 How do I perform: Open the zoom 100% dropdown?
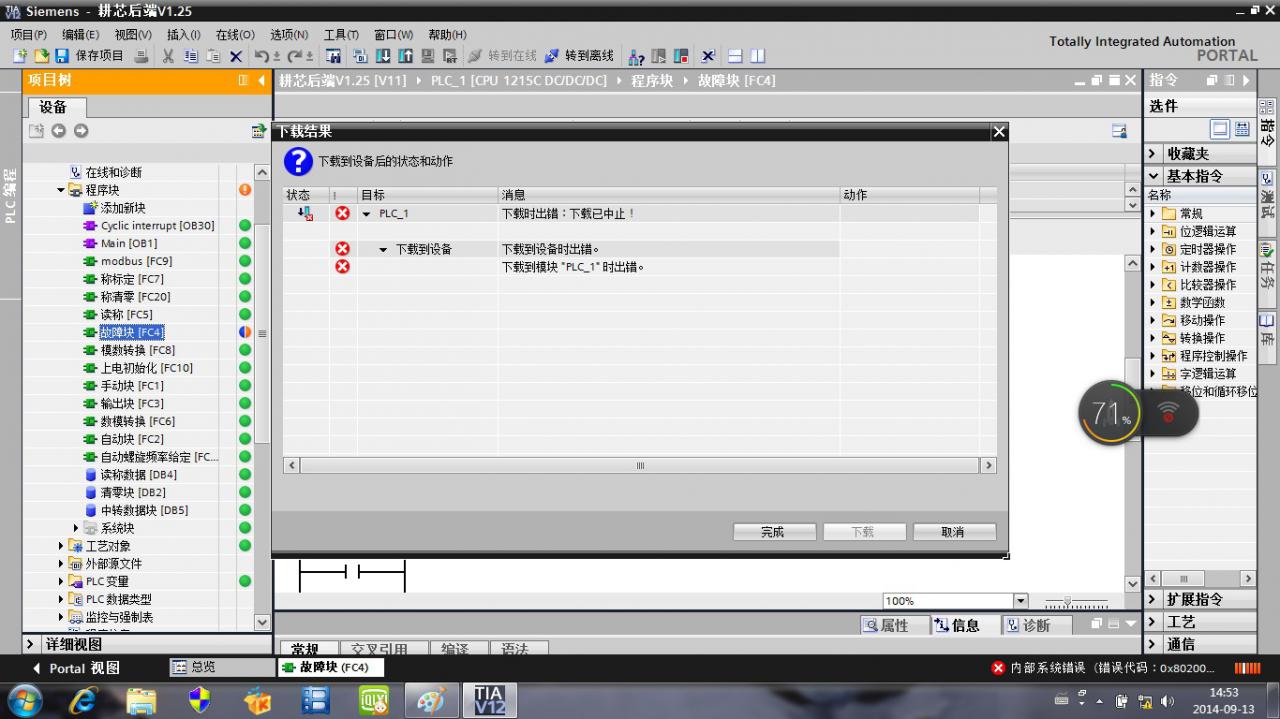click(x=1021, y=601)
